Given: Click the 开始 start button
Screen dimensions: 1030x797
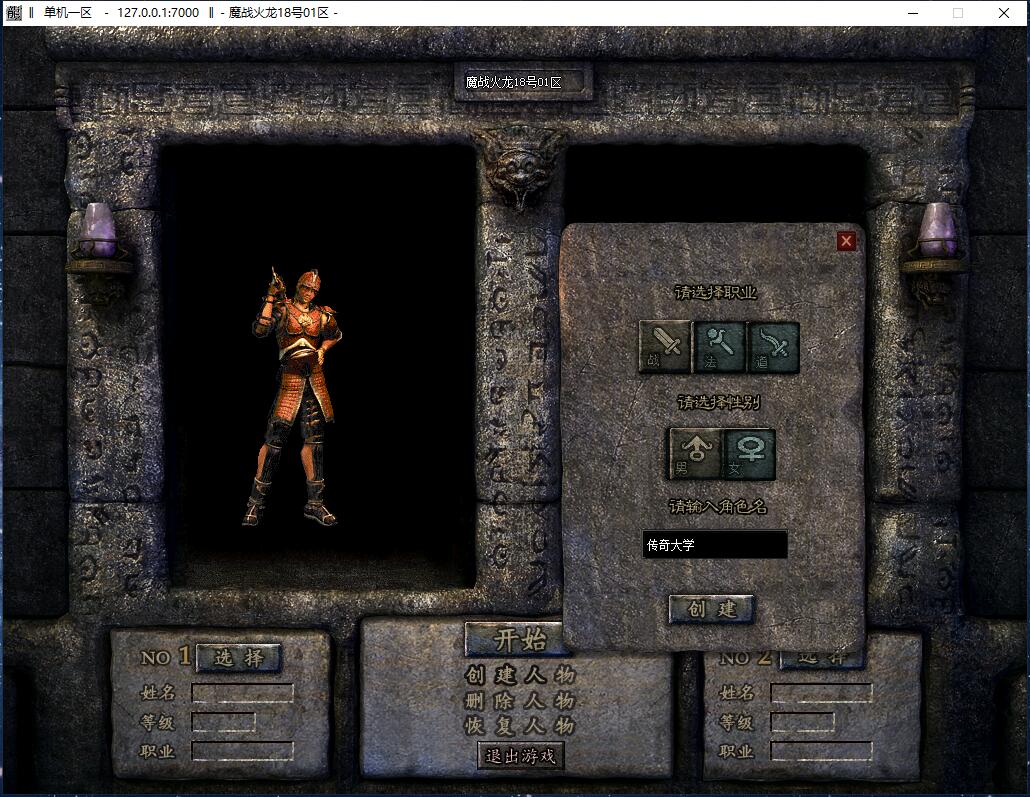Looking at the screenshot, I should [x=519, y=639].
